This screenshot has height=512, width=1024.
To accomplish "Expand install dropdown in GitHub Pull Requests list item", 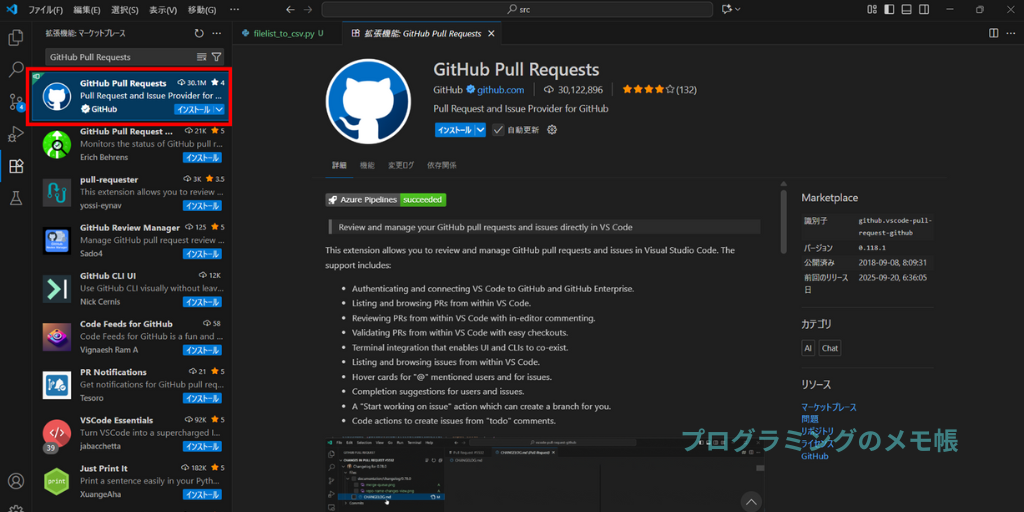I will pyautogui.click(x=218, y=109).
